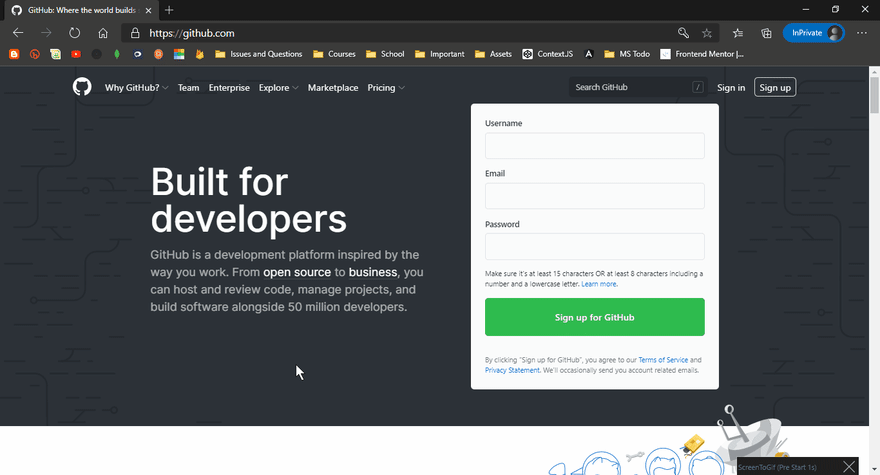The image size is (880, 475).
Task: Open the Favorites list icon
Action: (738, 33)
